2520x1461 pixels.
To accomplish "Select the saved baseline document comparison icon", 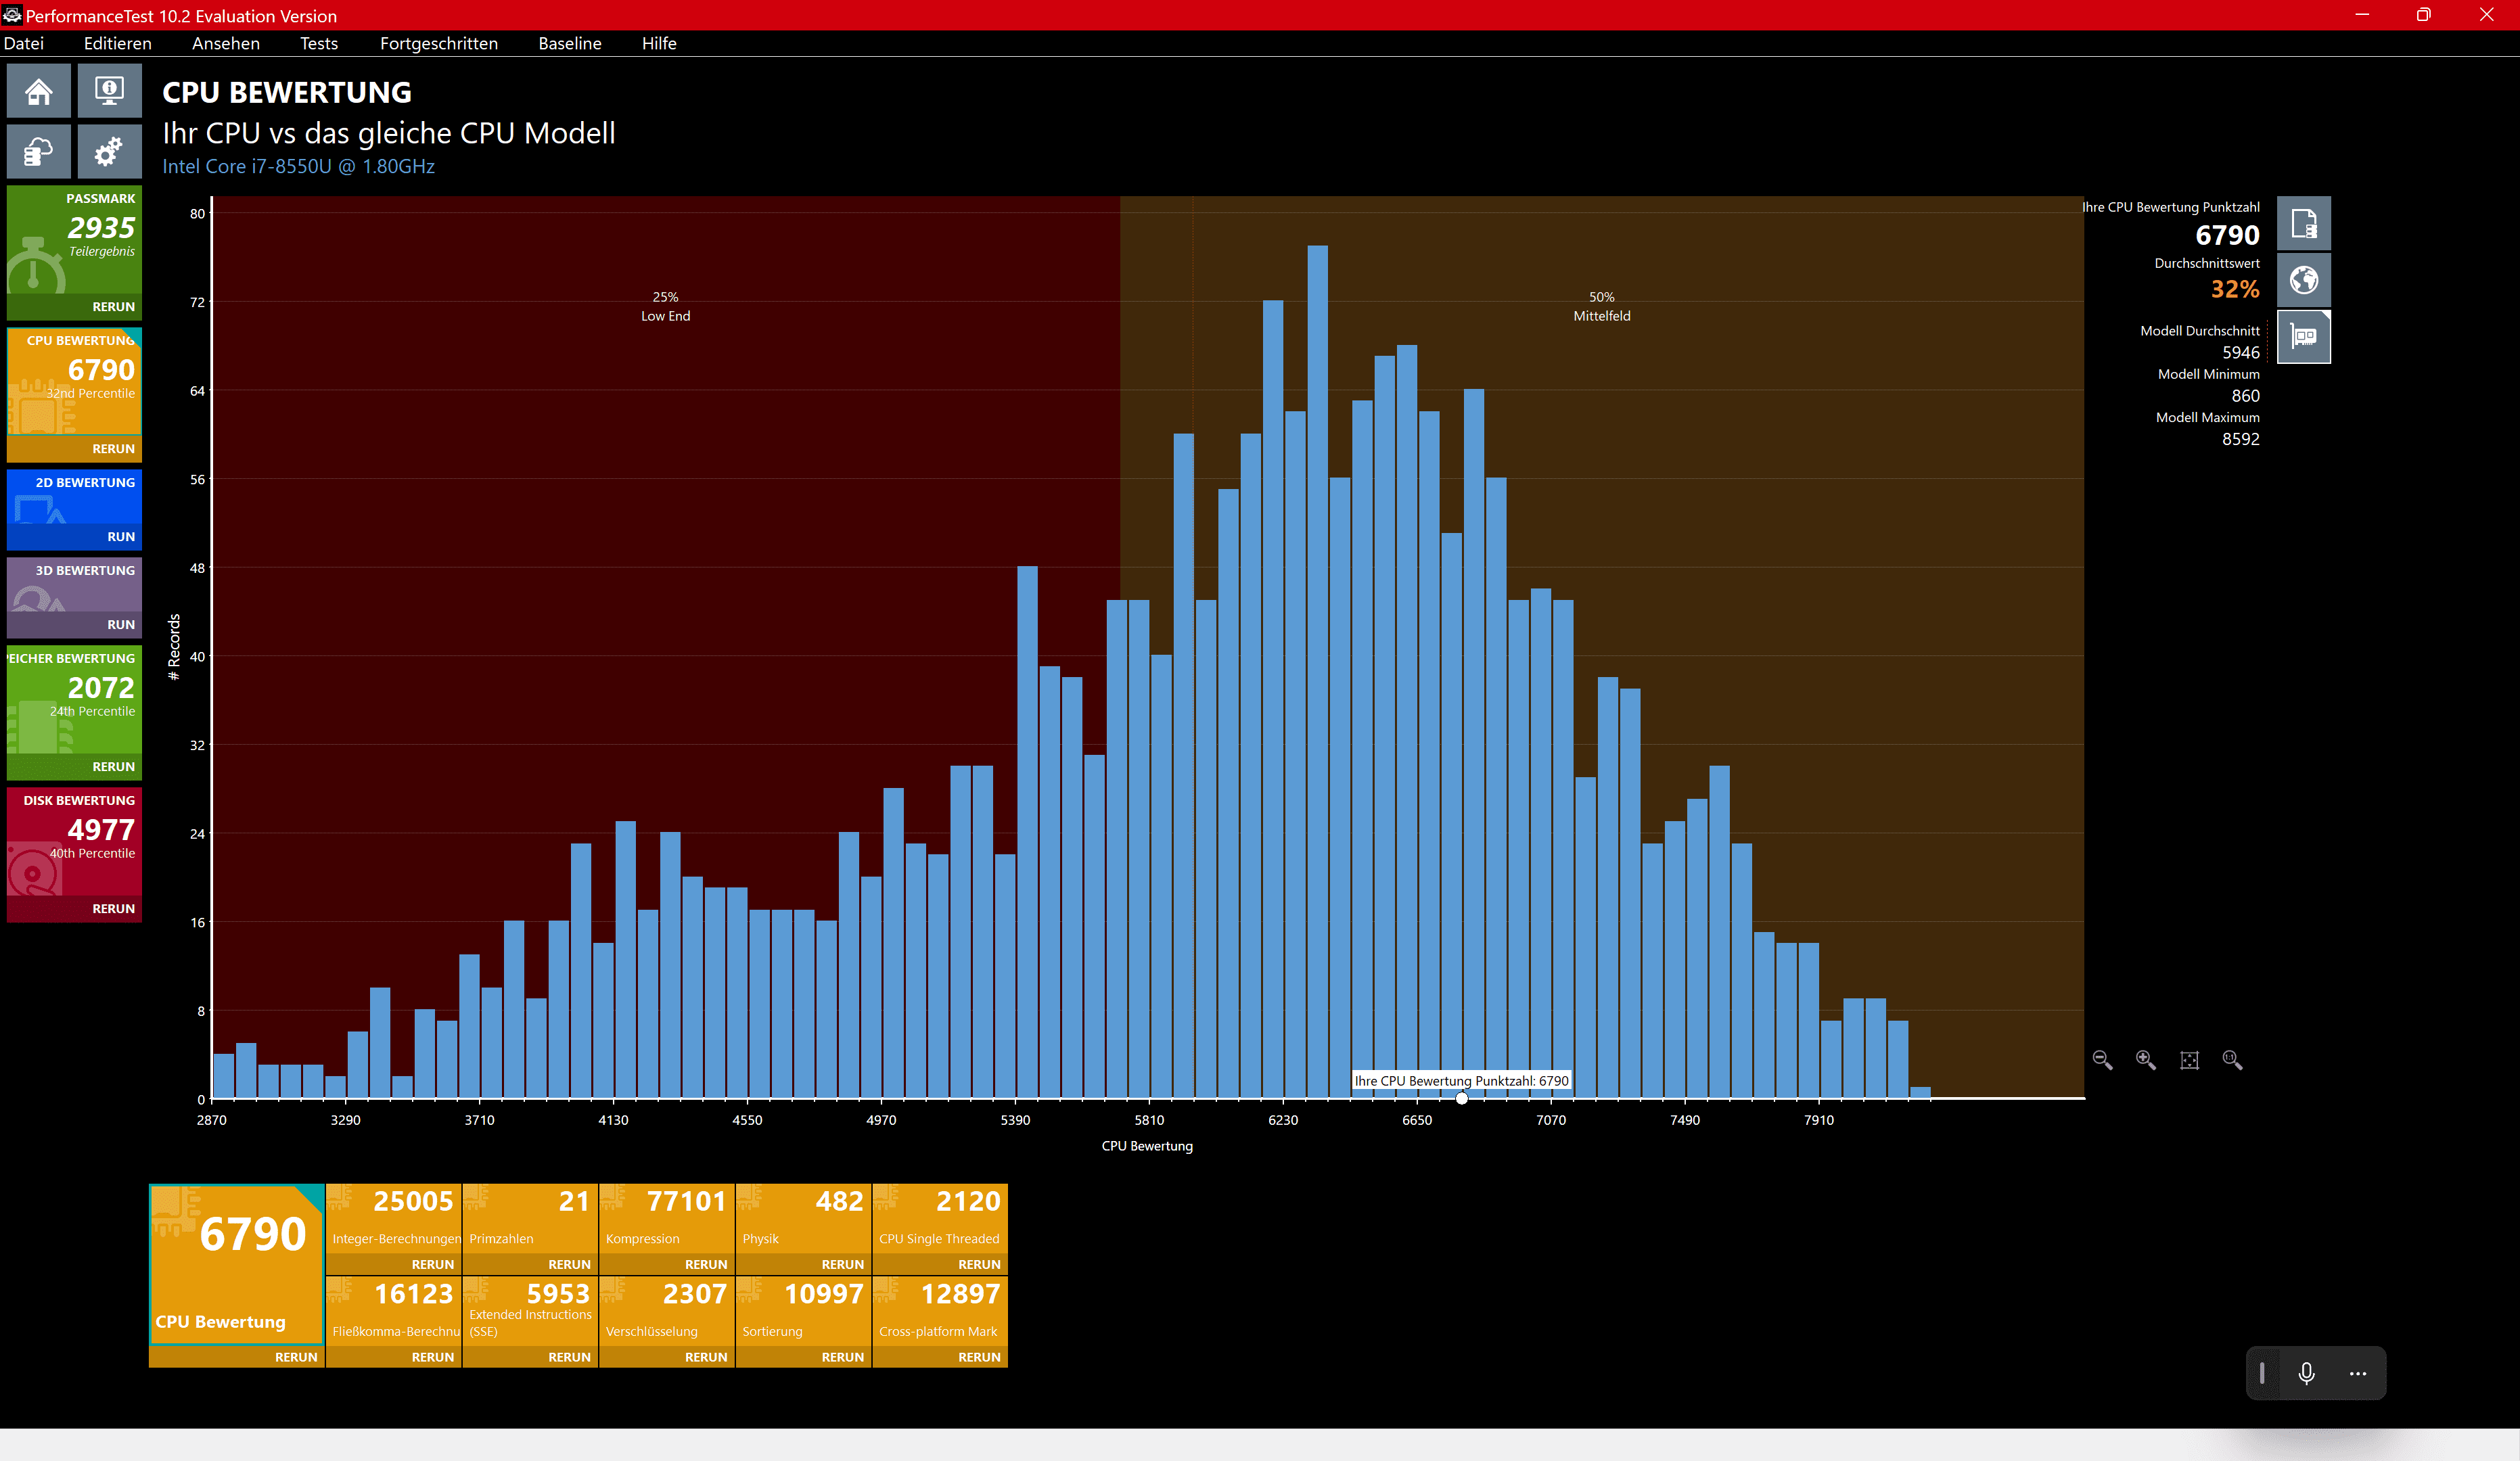I will [x=2304, y=224].
